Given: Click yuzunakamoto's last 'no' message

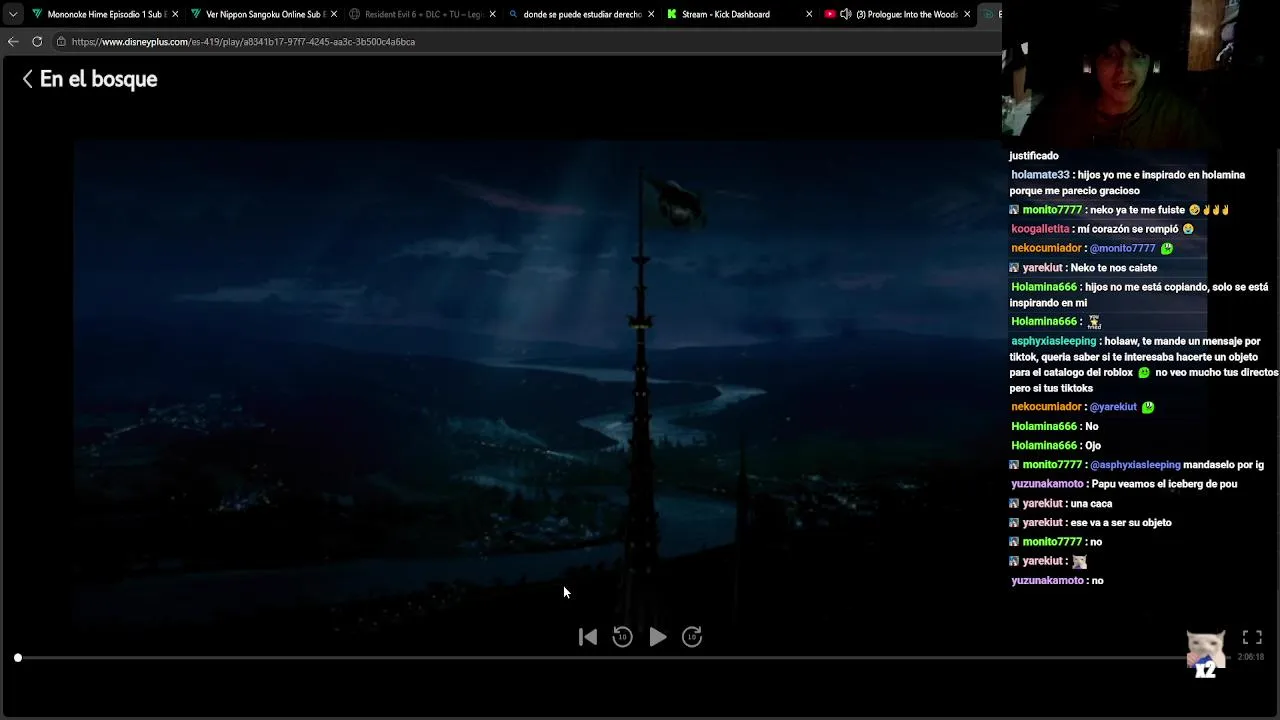Looking at the screenshot, I should (x=1097, y=581).
